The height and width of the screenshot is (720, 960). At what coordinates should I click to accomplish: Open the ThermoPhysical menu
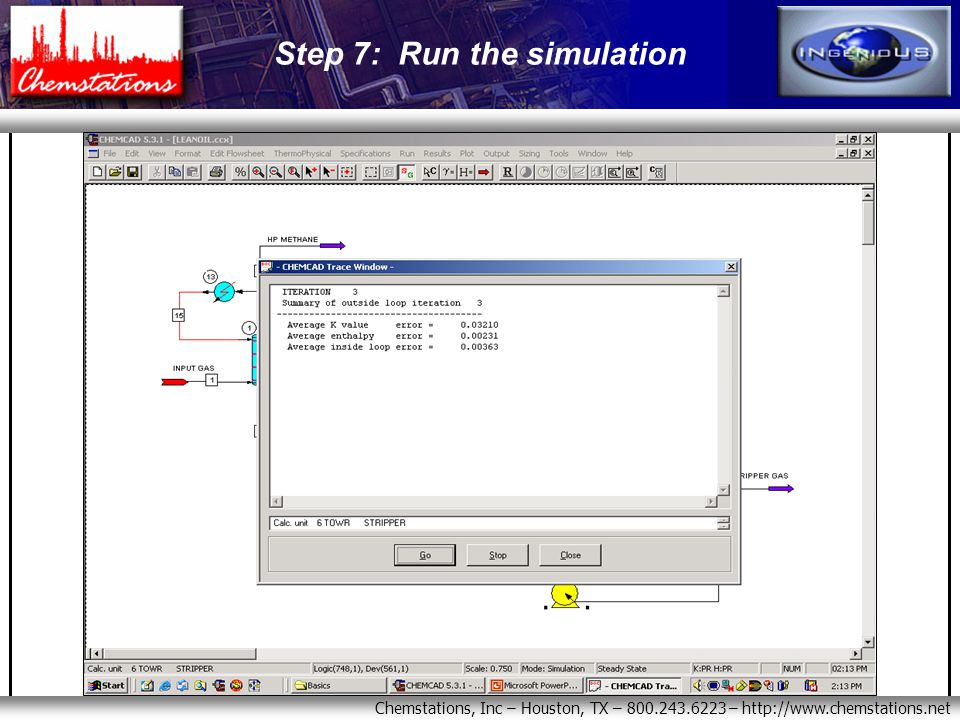[302, 154]
